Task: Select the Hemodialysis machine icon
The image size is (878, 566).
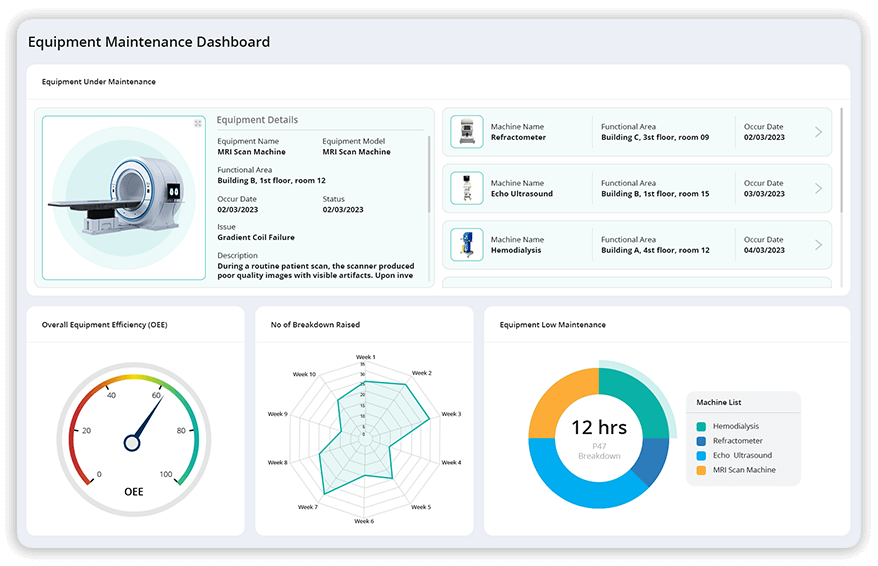Action: [x=466, y=245]
